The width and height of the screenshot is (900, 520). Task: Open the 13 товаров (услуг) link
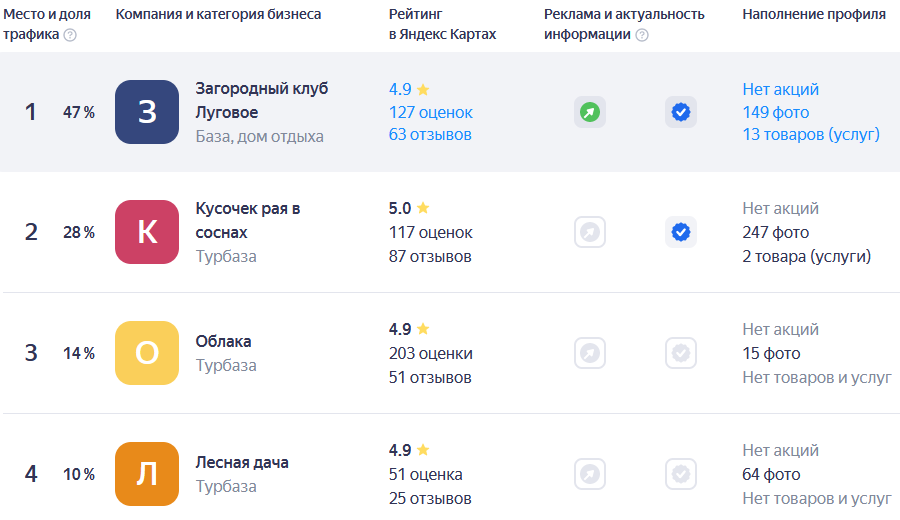(x=811, y=134)
